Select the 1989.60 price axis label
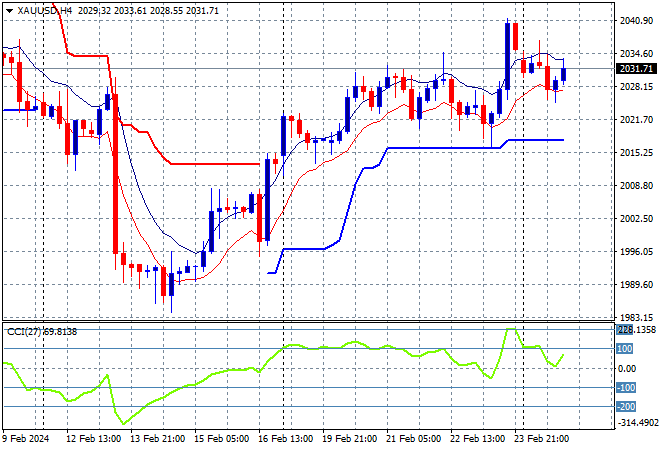 (636, 285)
